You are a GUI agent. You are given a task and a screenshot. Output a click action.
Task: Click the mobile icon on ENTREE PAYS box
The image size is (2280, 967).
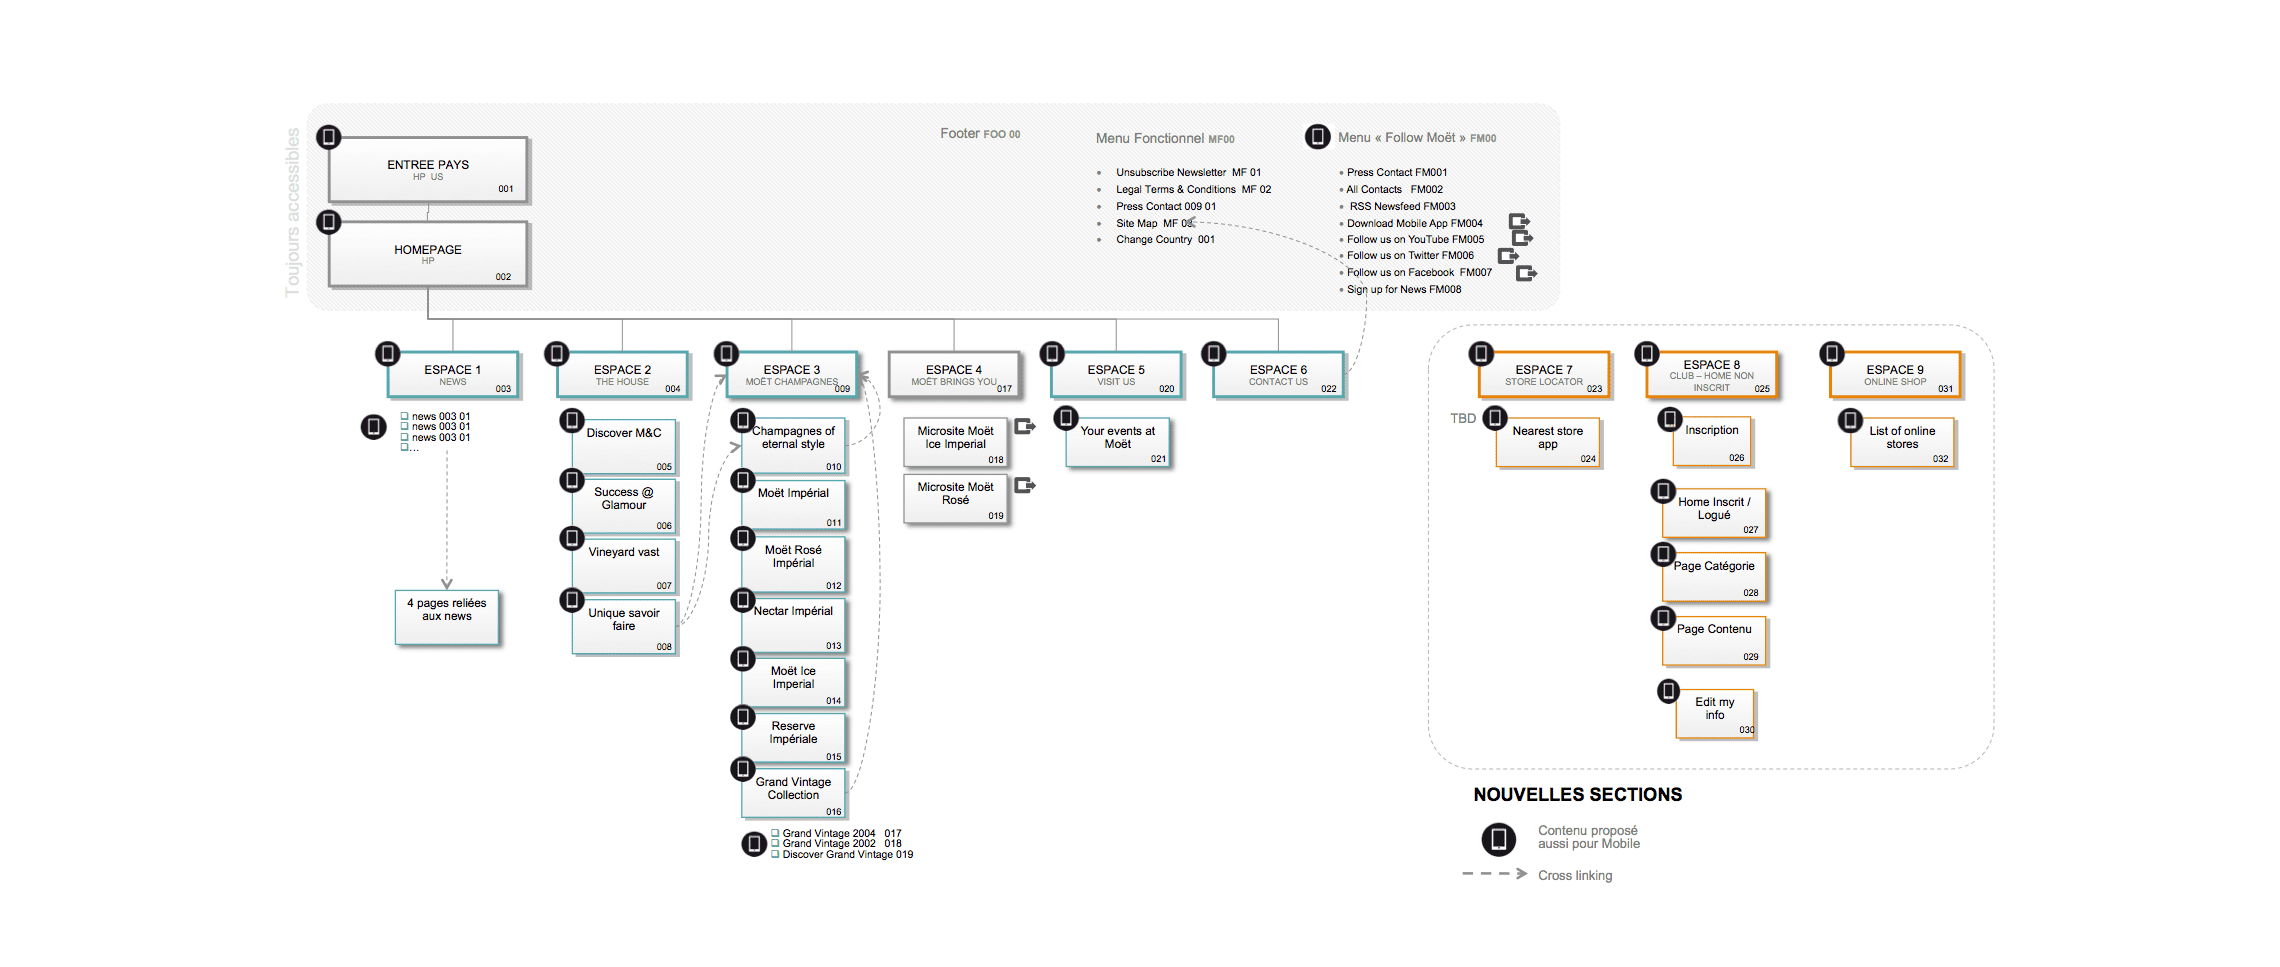(x=329, y=137)
